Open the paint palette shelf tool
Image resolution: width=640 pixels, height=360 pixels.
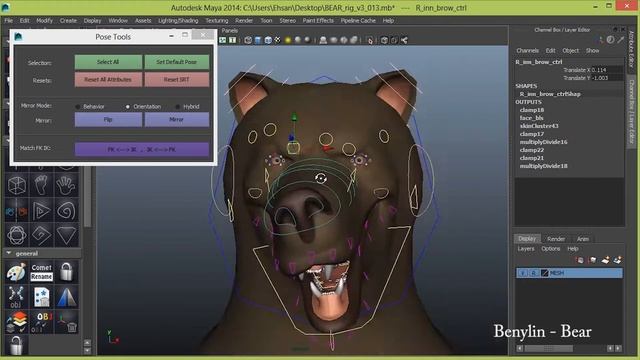pos(17,272)
